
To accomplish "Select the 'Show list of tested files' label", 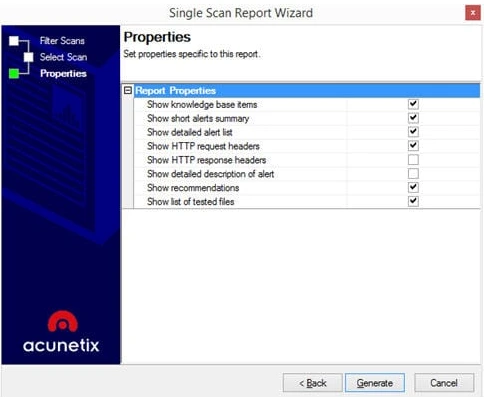I will [191, 202].
